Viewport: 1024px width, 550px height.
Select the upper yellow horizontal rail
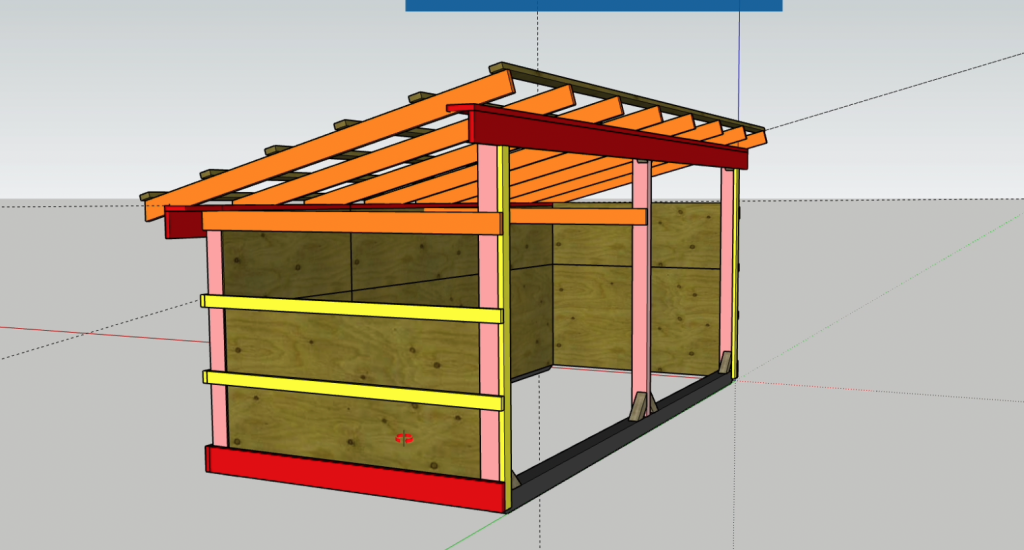pos(352,309)
